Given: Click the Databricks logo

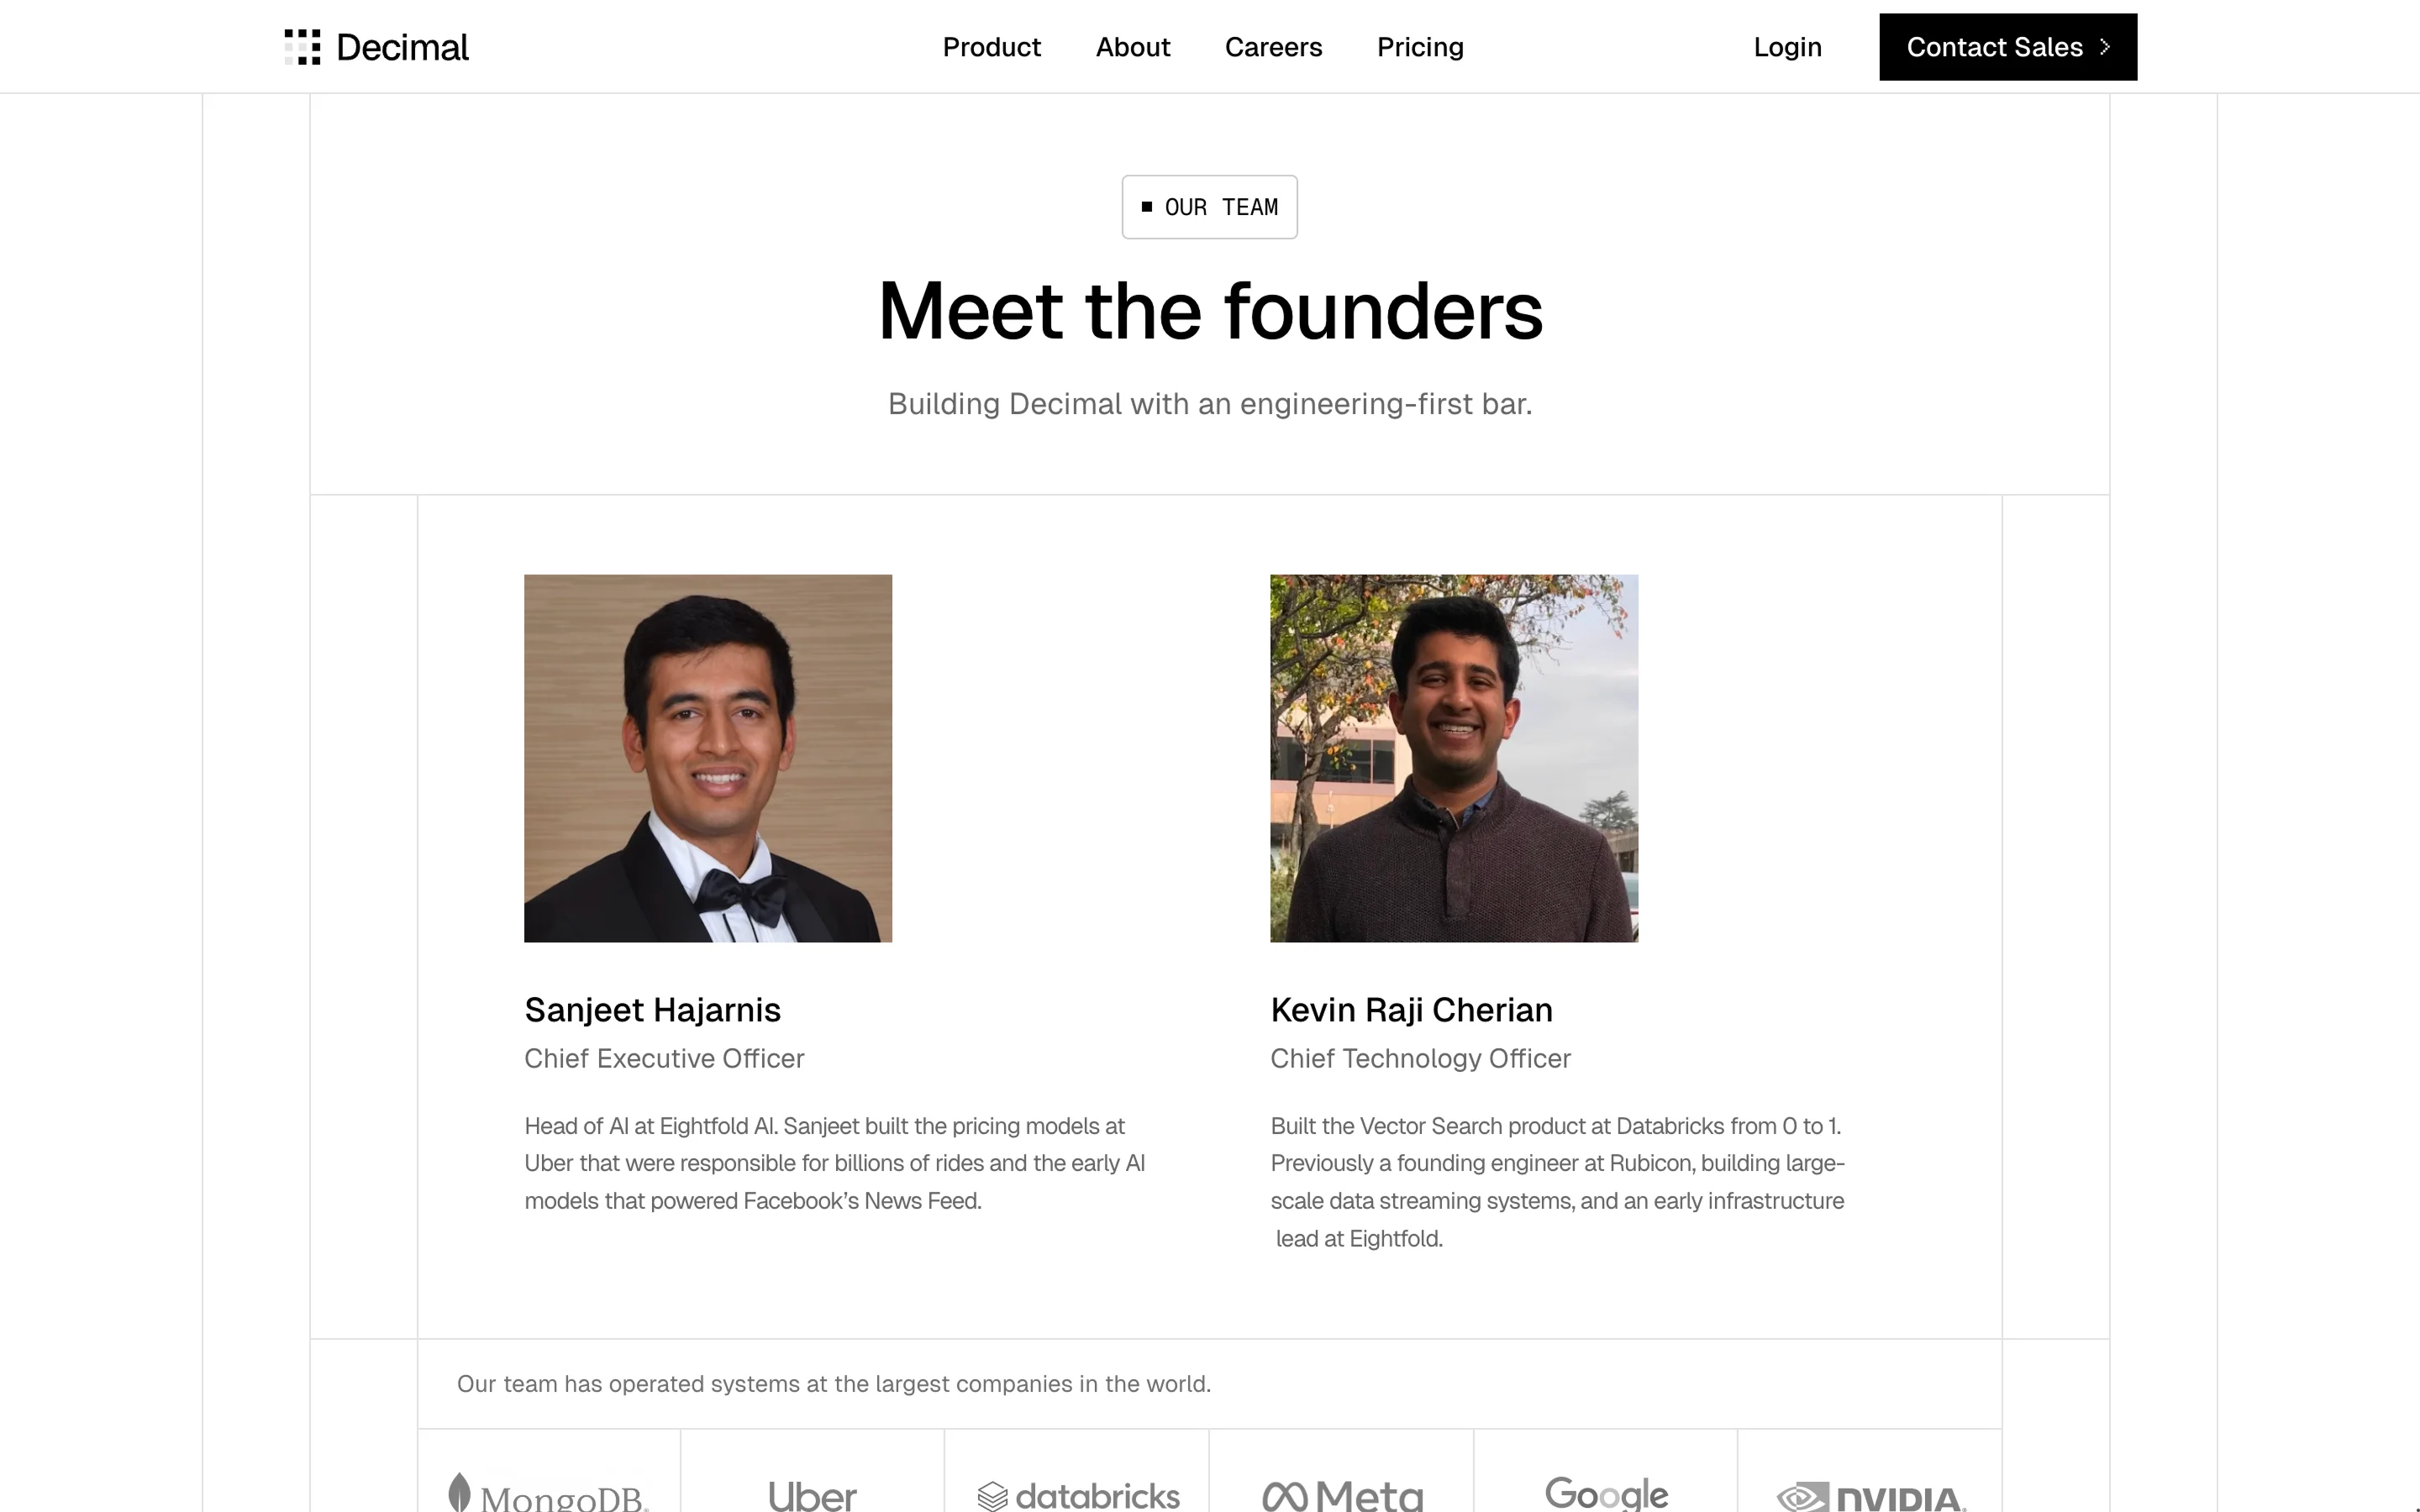Looking at the screenshot, I should click(1078, 1496).
